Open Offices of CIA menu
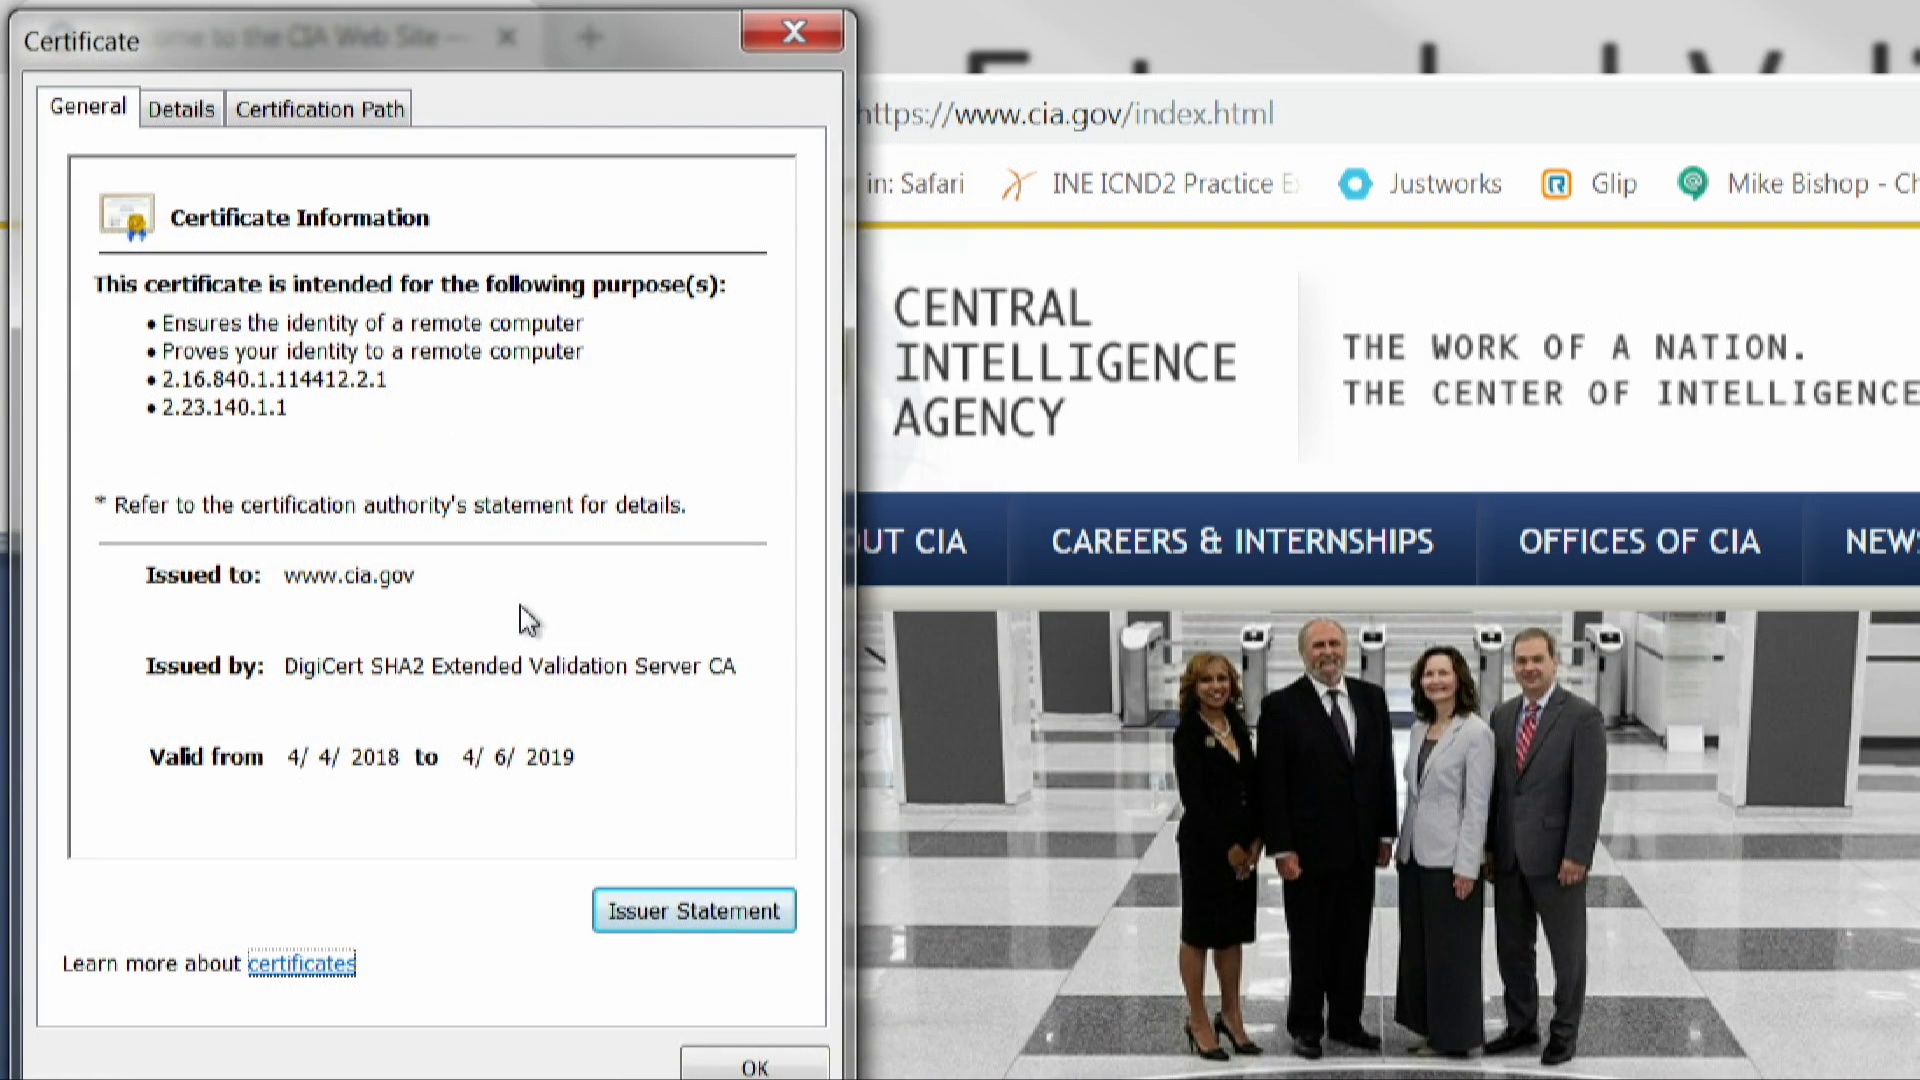Screen dimensions: 1920x1080 point(1639,541)
